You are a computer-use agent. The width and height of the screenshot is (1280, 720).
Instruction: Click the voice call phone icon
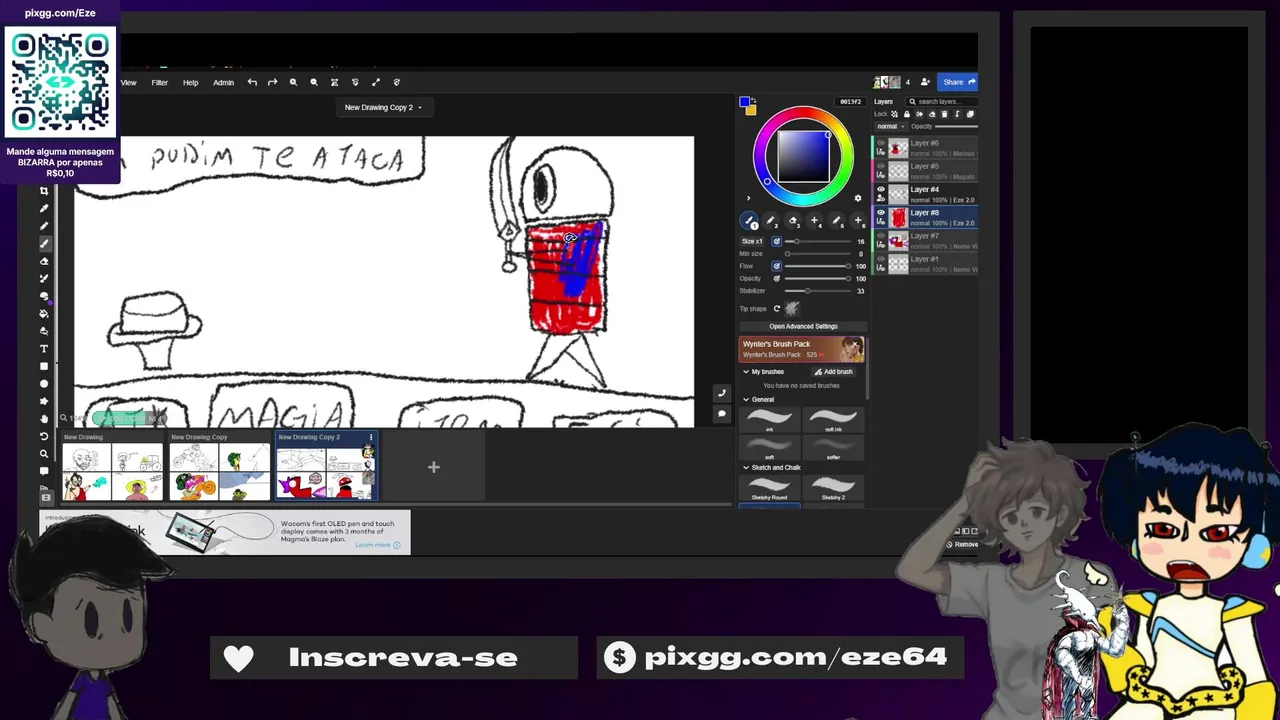click(x=721, y=393)
